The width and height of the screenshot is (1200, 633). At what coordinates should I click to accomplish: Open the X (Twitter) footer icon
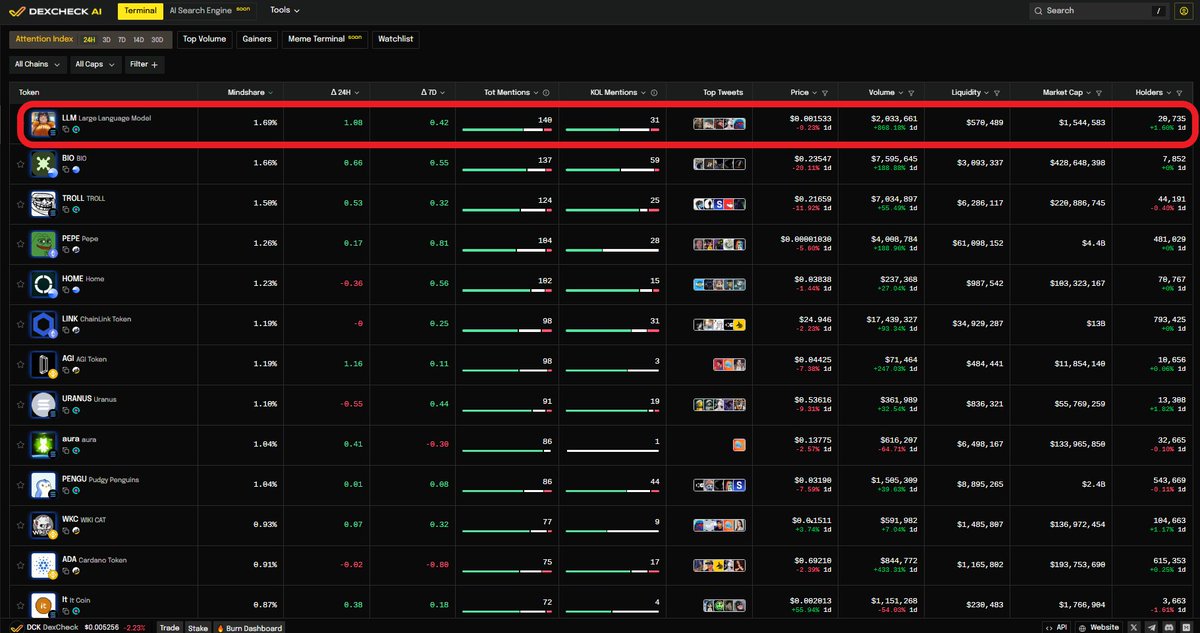(x=1132, y=627)
